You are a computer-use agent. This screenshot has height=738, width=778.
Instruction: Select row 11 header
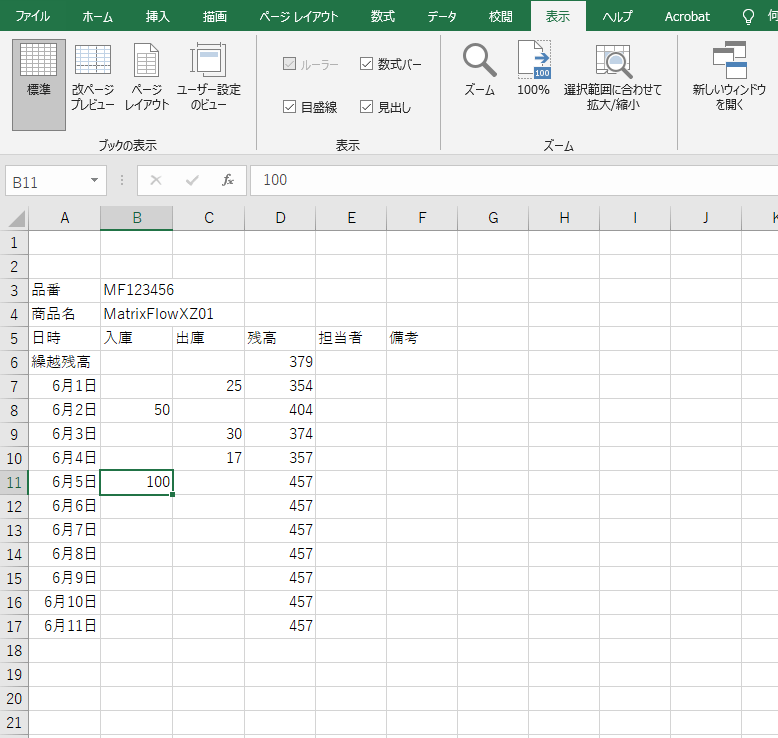click(x=14, y=482)
